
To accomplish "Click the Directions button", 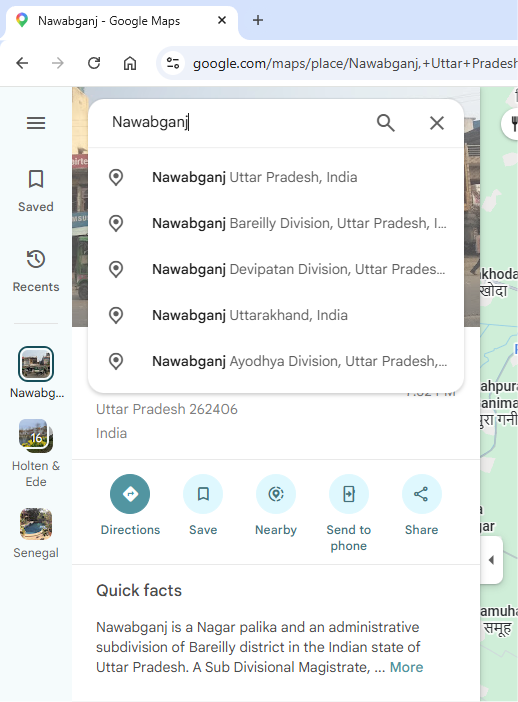I will click(x=130, y=505).
